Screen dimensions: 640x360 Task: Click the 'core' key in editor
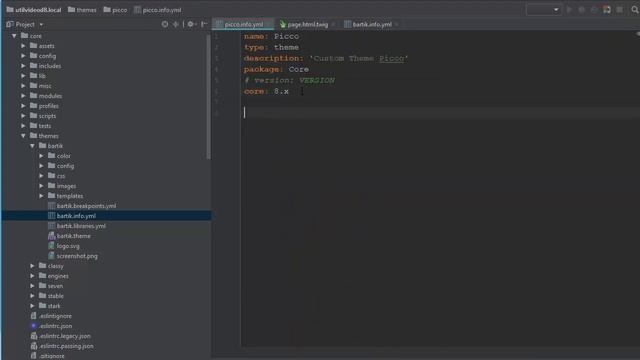click(x=253, y=91)
